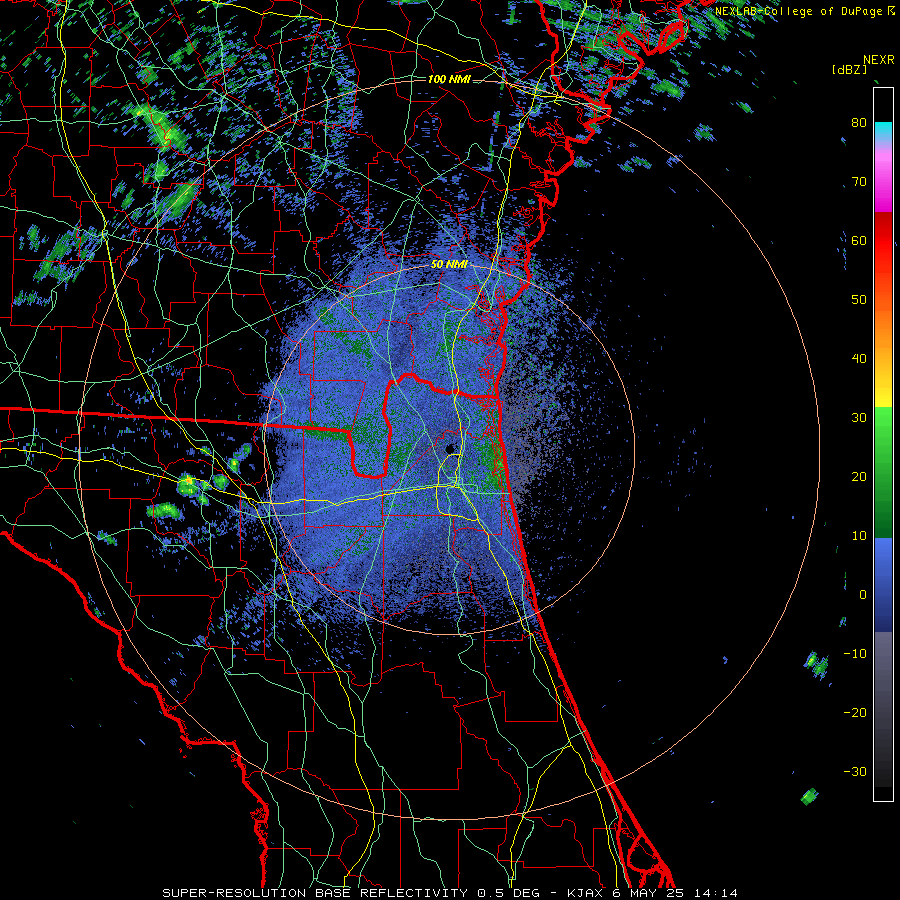Click the 30 value on the dBZ scale

[x=859, y=418]
